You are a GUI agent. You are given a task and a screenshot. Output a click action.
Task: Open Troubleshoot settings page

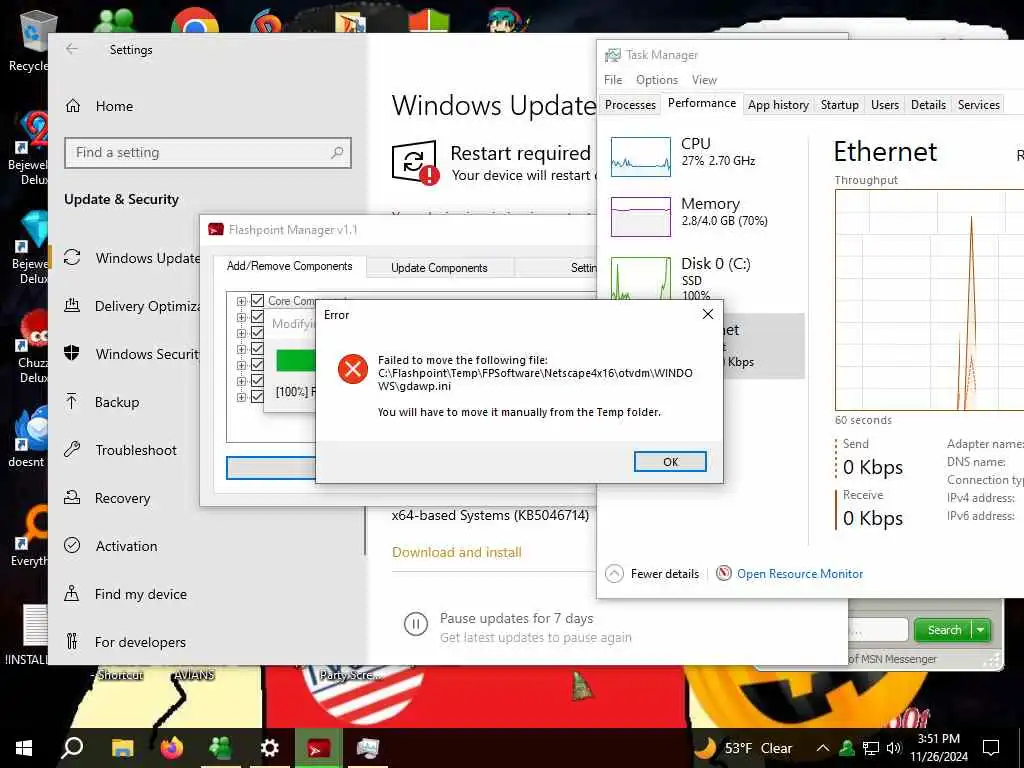(120, 450)
